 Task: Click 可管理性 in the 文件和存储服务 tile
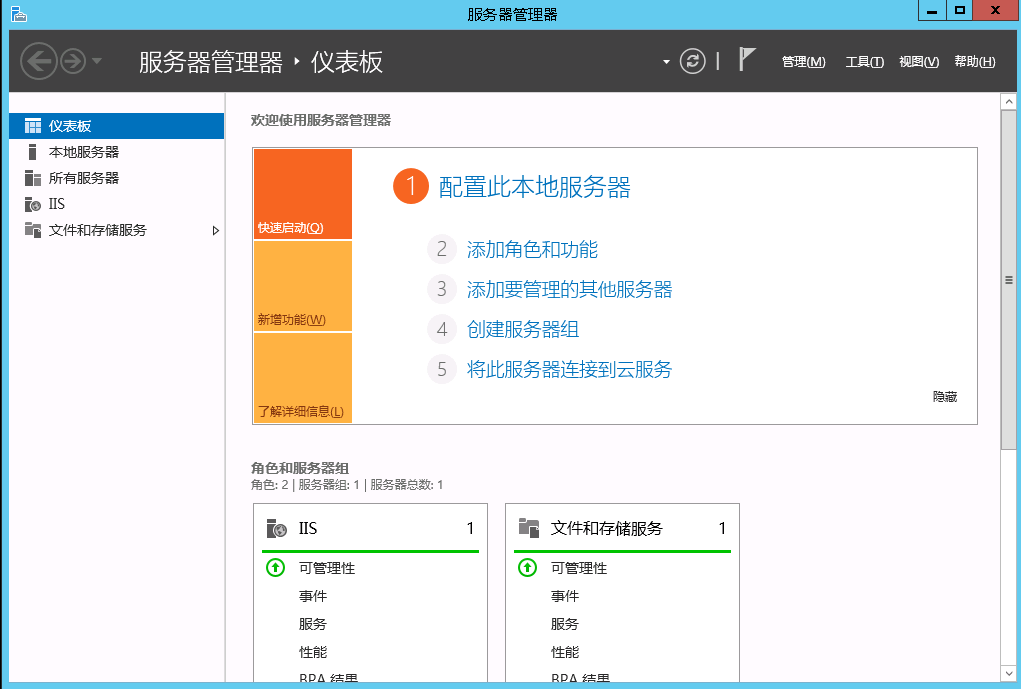(579, 568)
